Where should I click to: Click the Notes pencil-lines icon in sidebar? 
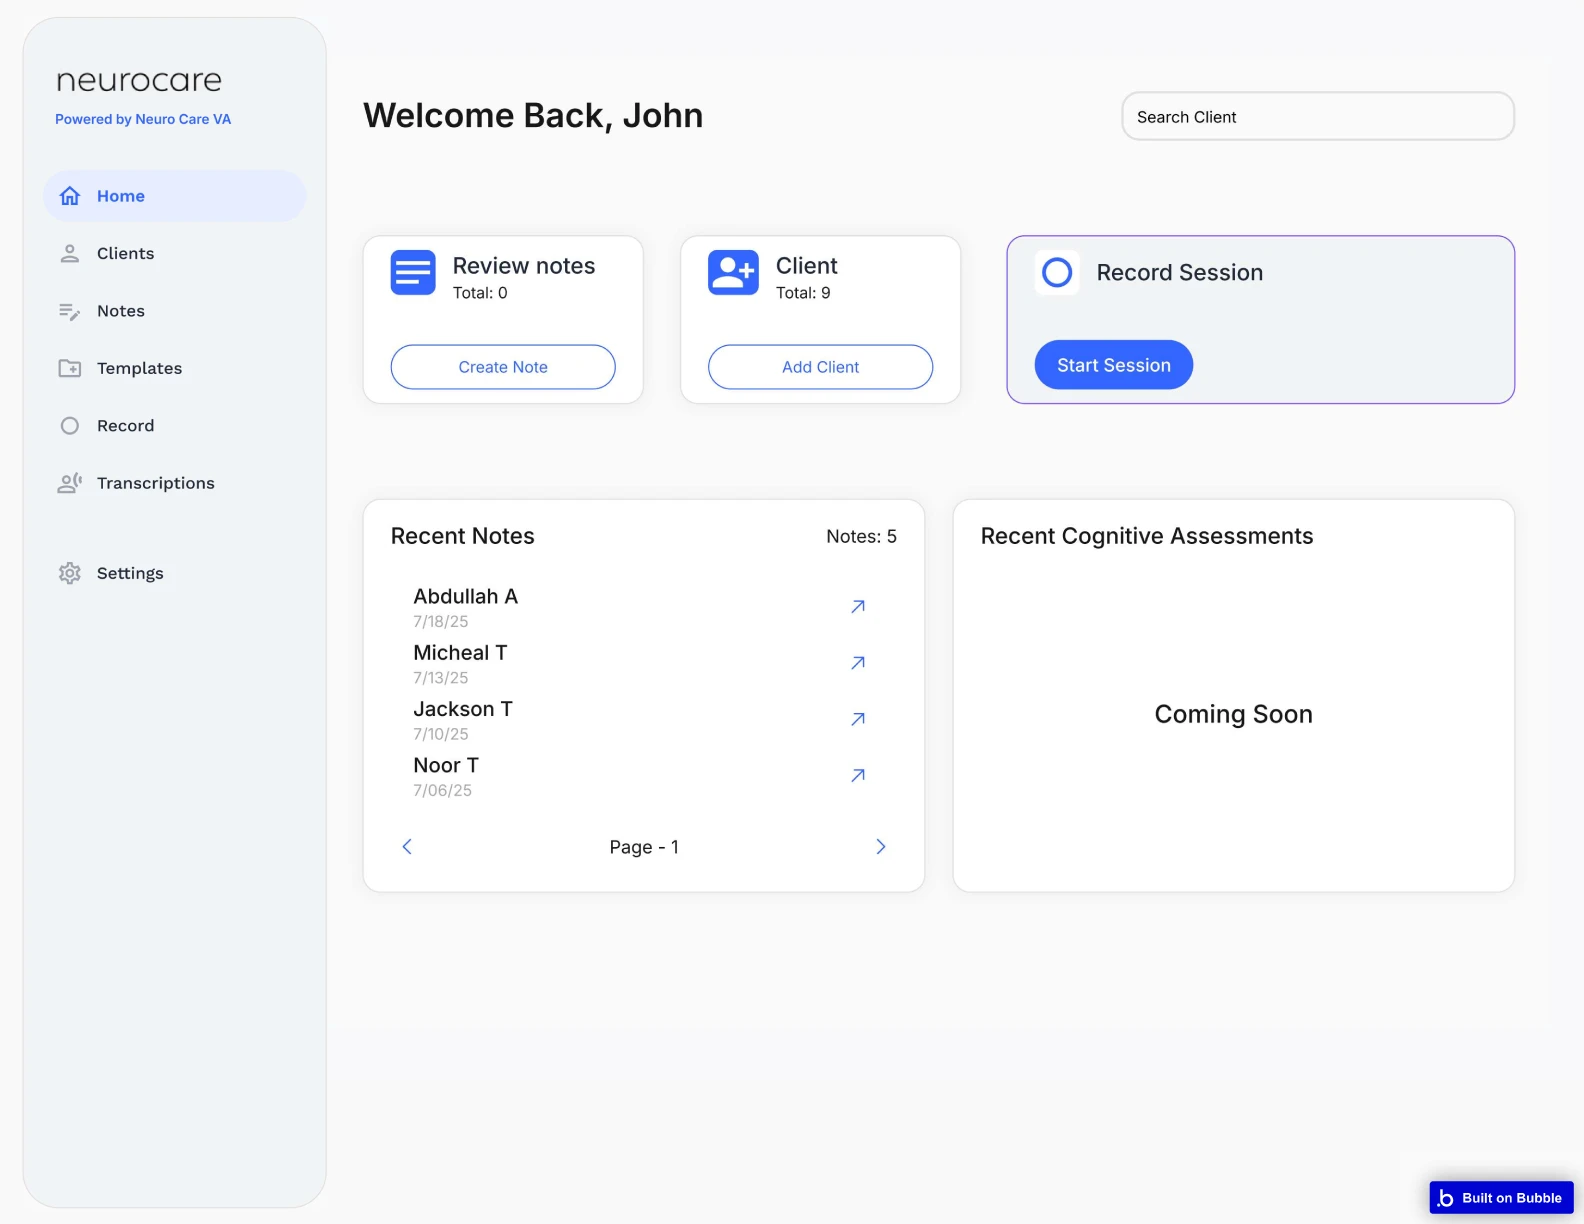pyautogui.click(x=70, y=312)
